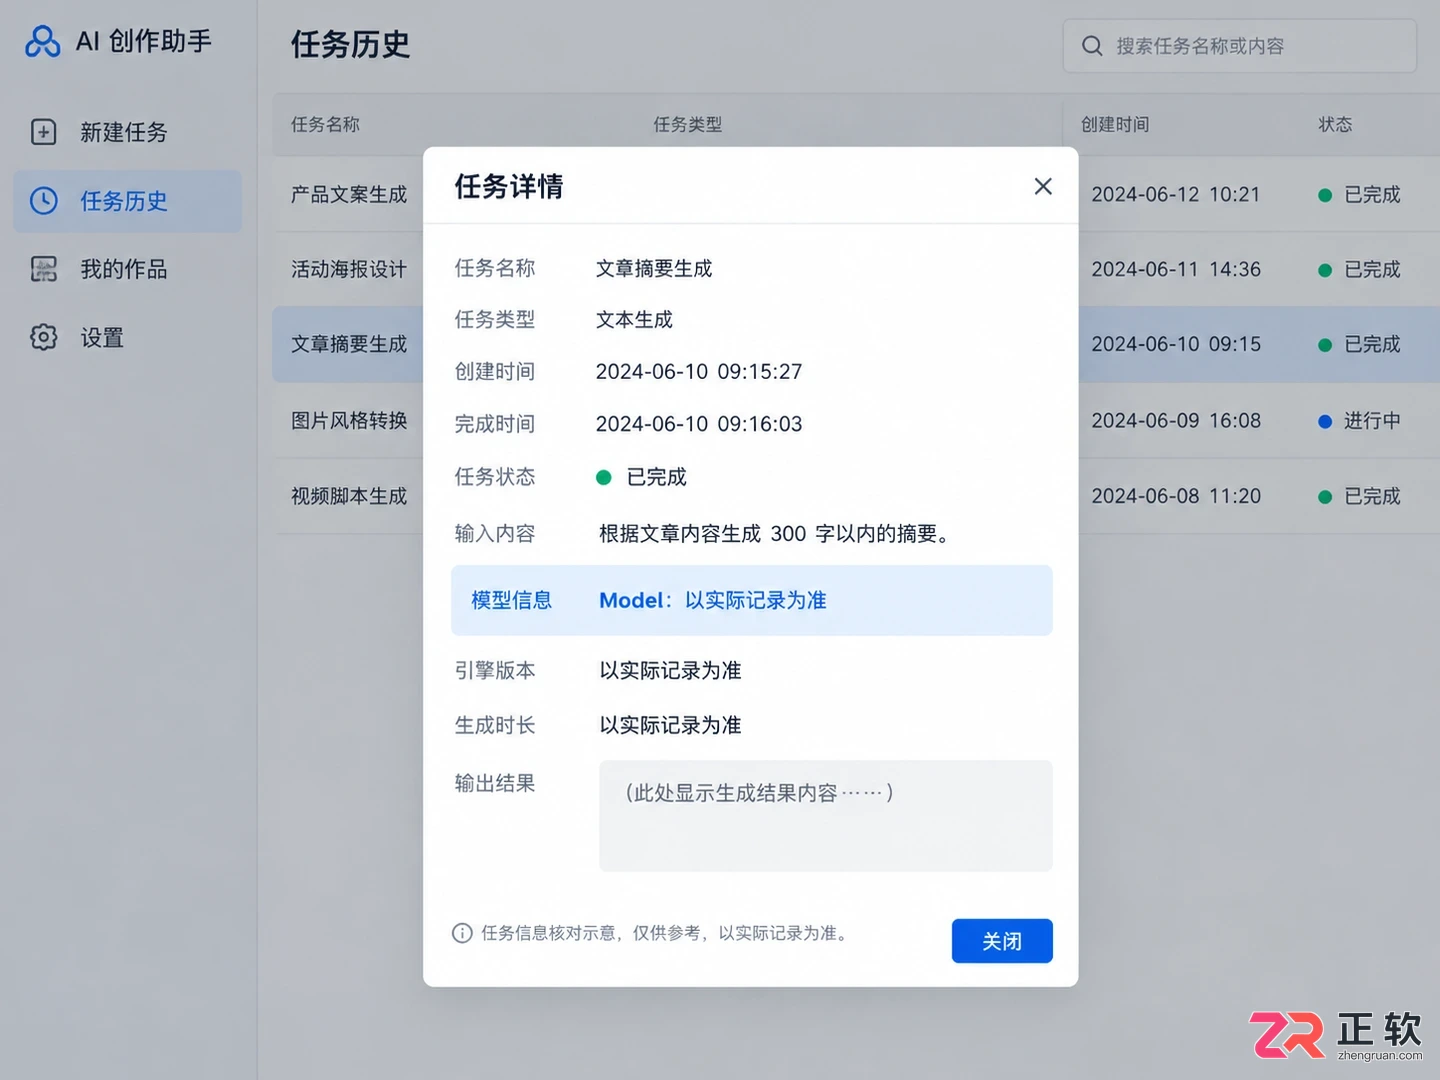Click 已完成 status in the 2024-06-08 row
1440x1080 pixels.
tap(1372, 496)
